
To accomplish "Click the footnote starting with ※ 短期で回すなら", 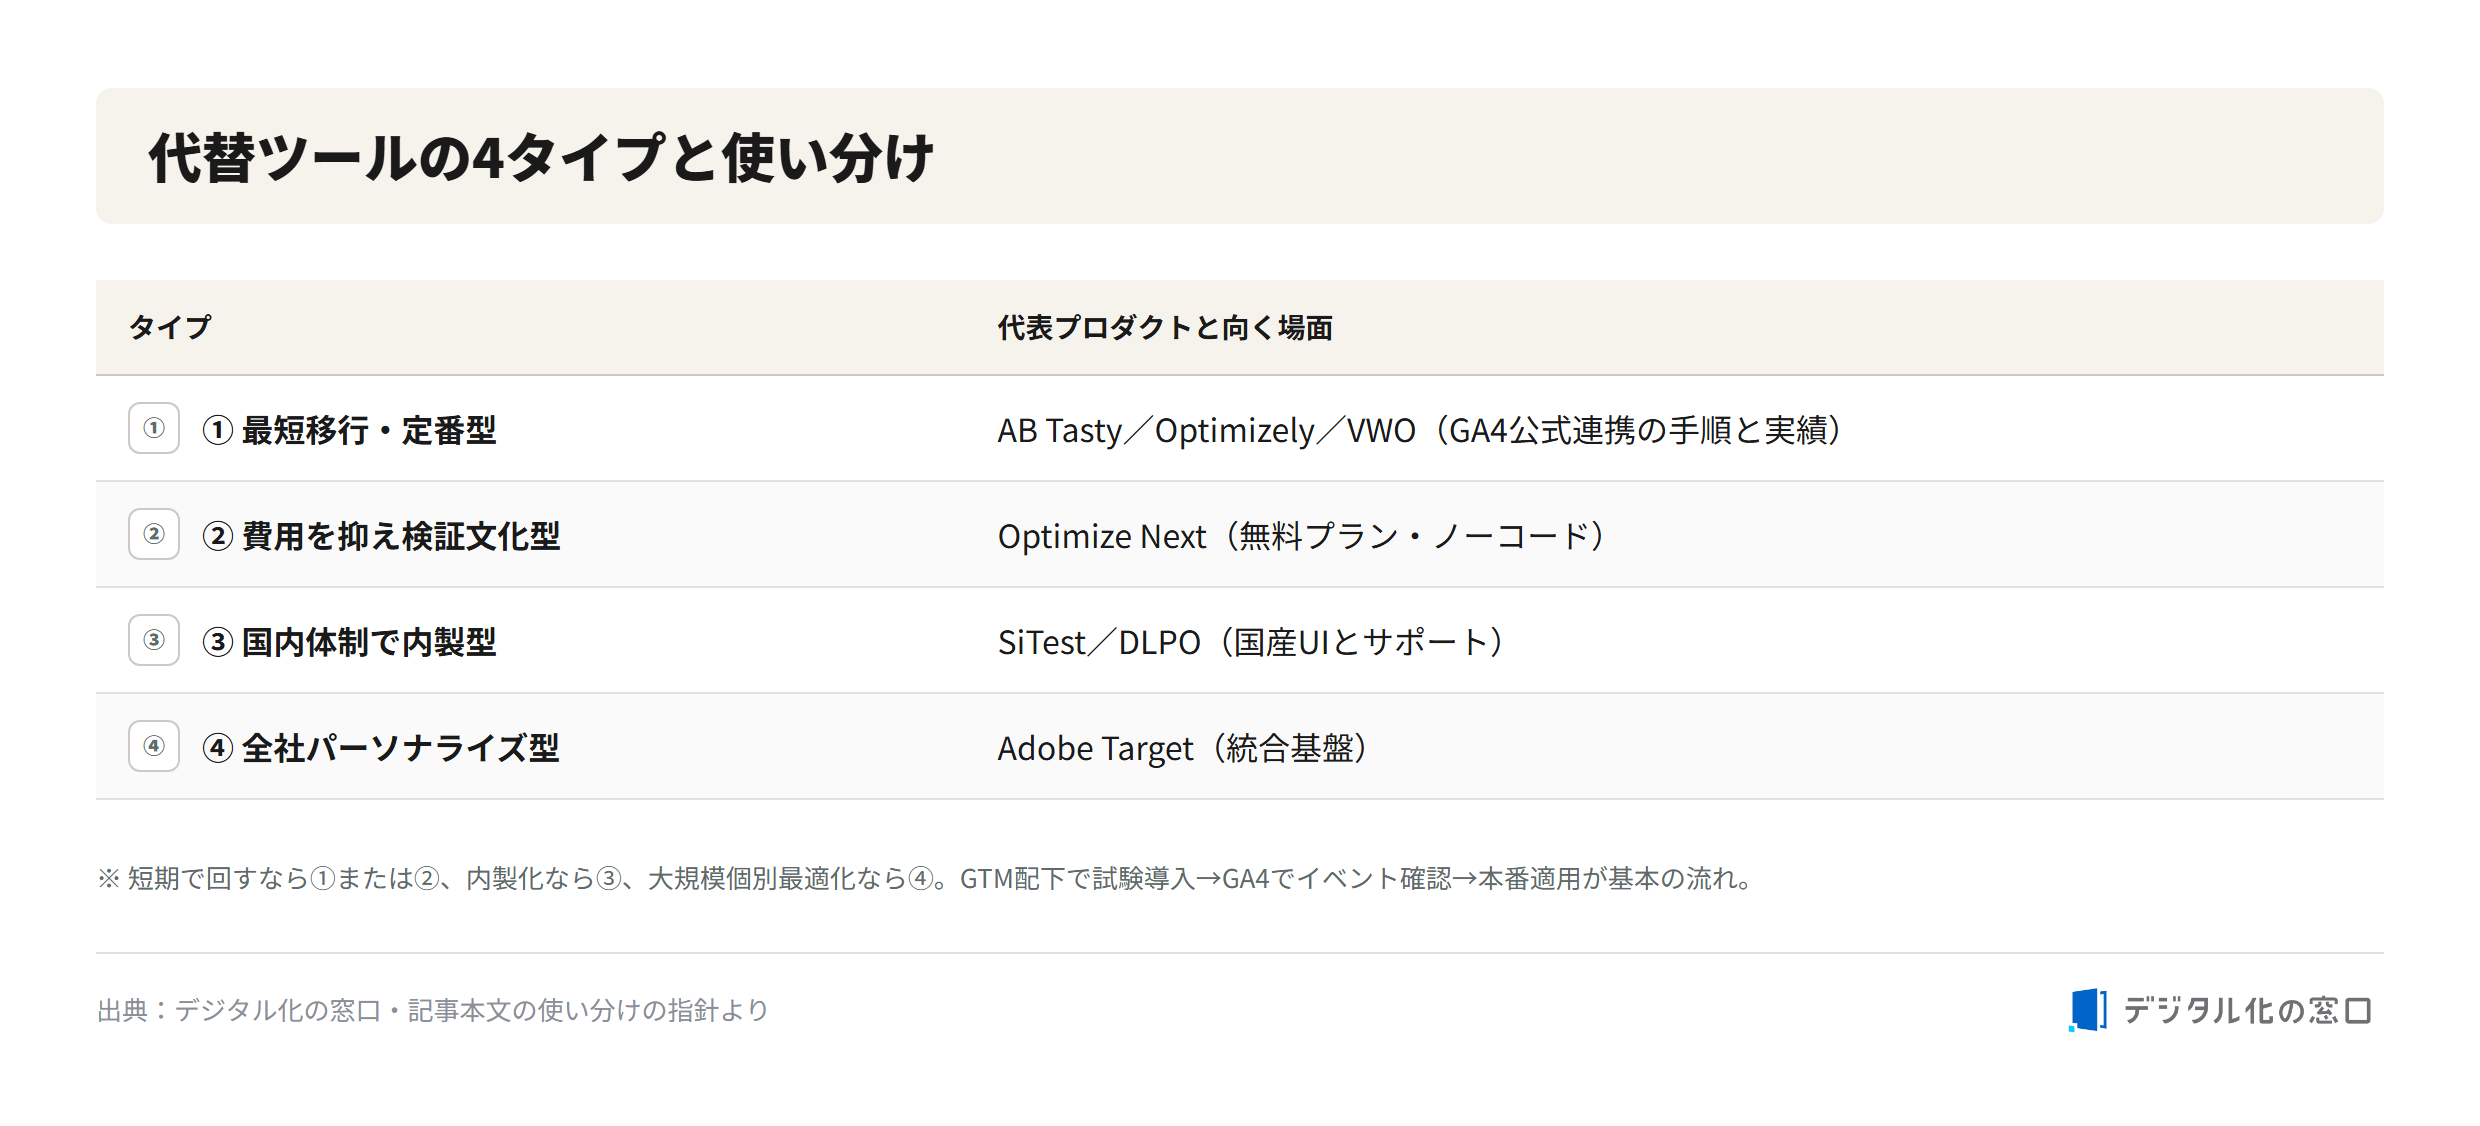I will 926,878.
